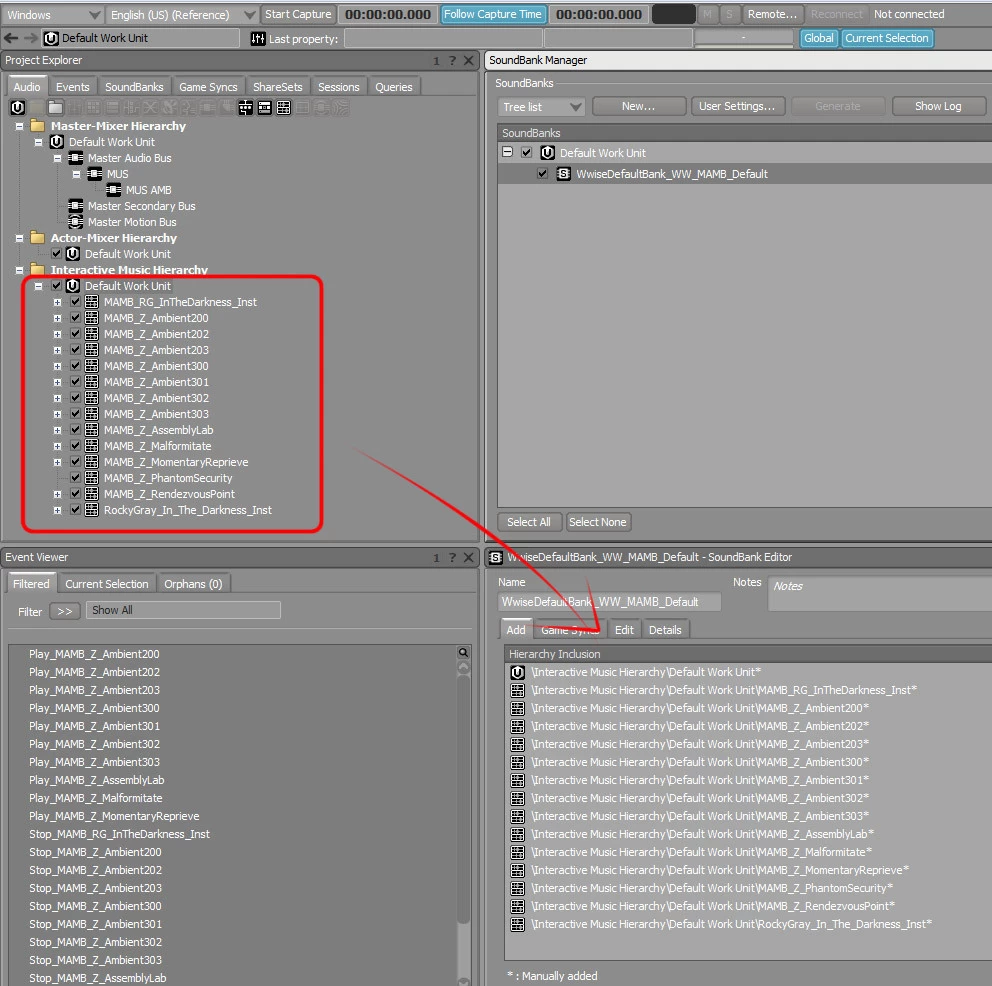992x986 pixels.
Task: Click the Show Log button
Action: [937, 106]
